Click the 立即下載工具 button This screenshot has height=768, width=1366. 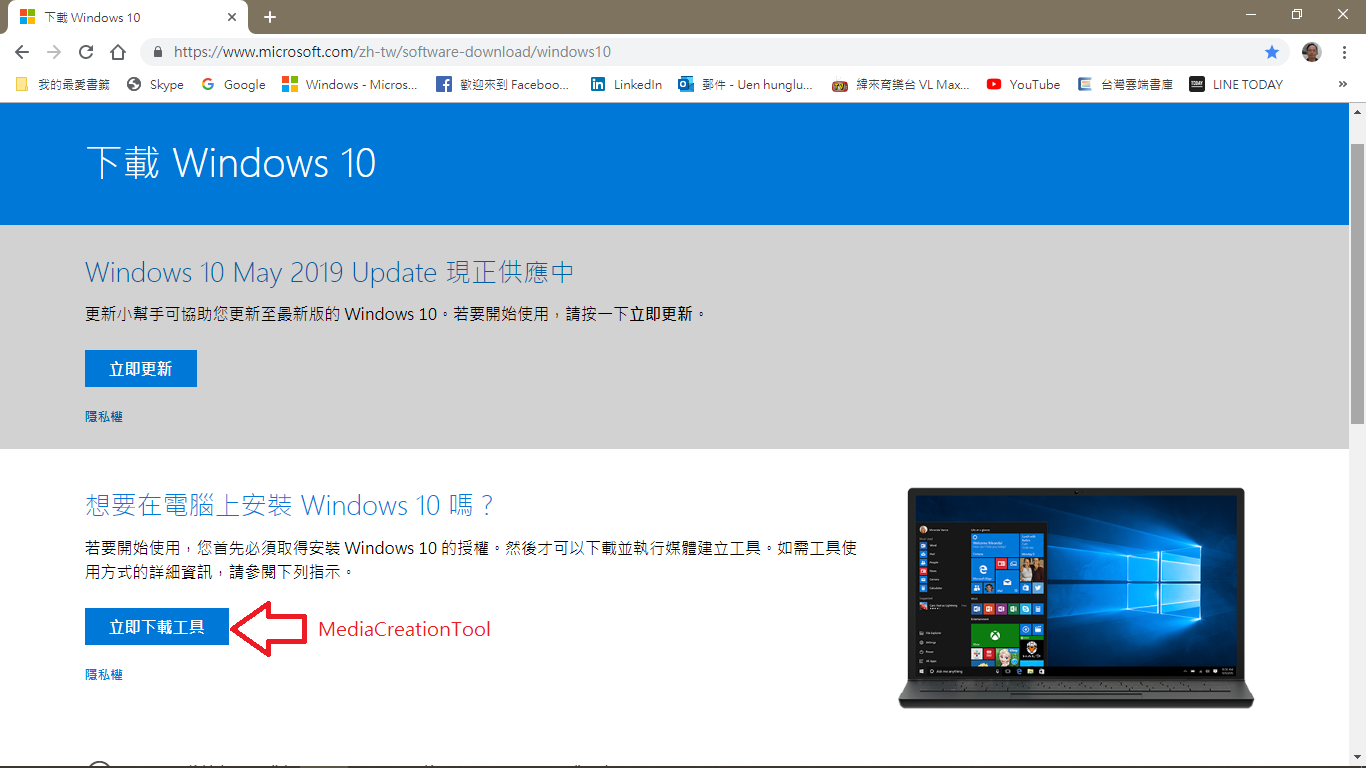157,627
